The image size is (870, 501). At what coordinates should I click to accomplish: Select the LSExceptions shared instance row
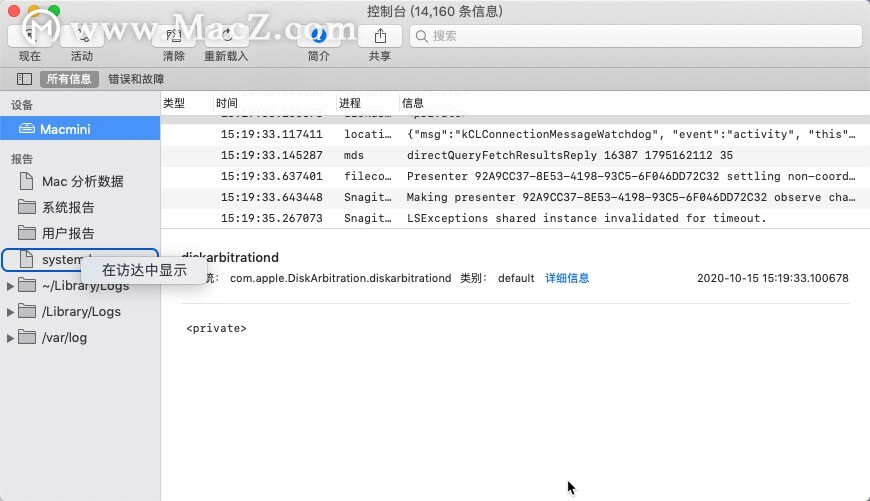(x=515, y=218)
